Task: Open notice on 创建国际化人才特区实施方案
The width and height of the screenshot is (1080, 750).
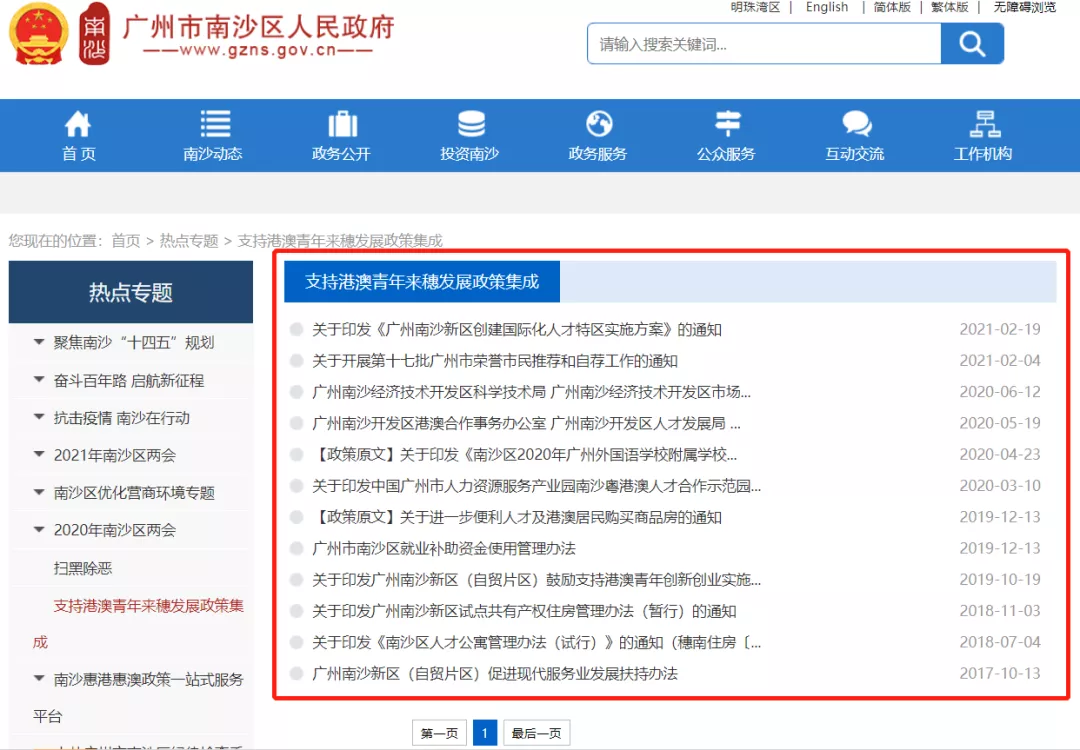Action: click(517, 329)
